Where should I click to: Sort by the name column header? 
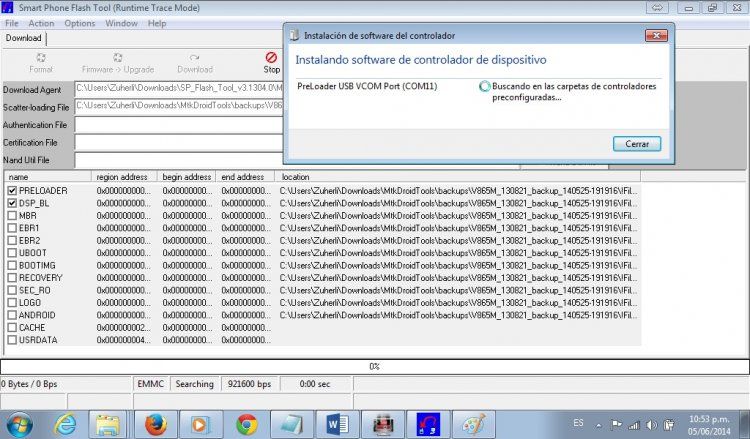coord(48,177)
